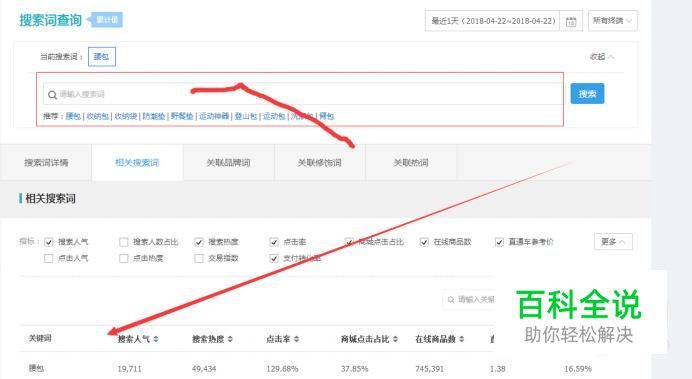The width and height of the screenshot is (692, 379).
Task: Open the calendar date picker icon
Action: click(571, 21)
